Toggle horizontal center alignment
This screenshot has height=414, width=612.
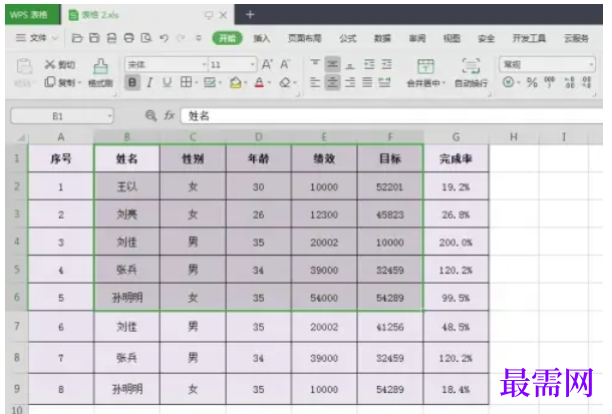(x=332, y=82)
